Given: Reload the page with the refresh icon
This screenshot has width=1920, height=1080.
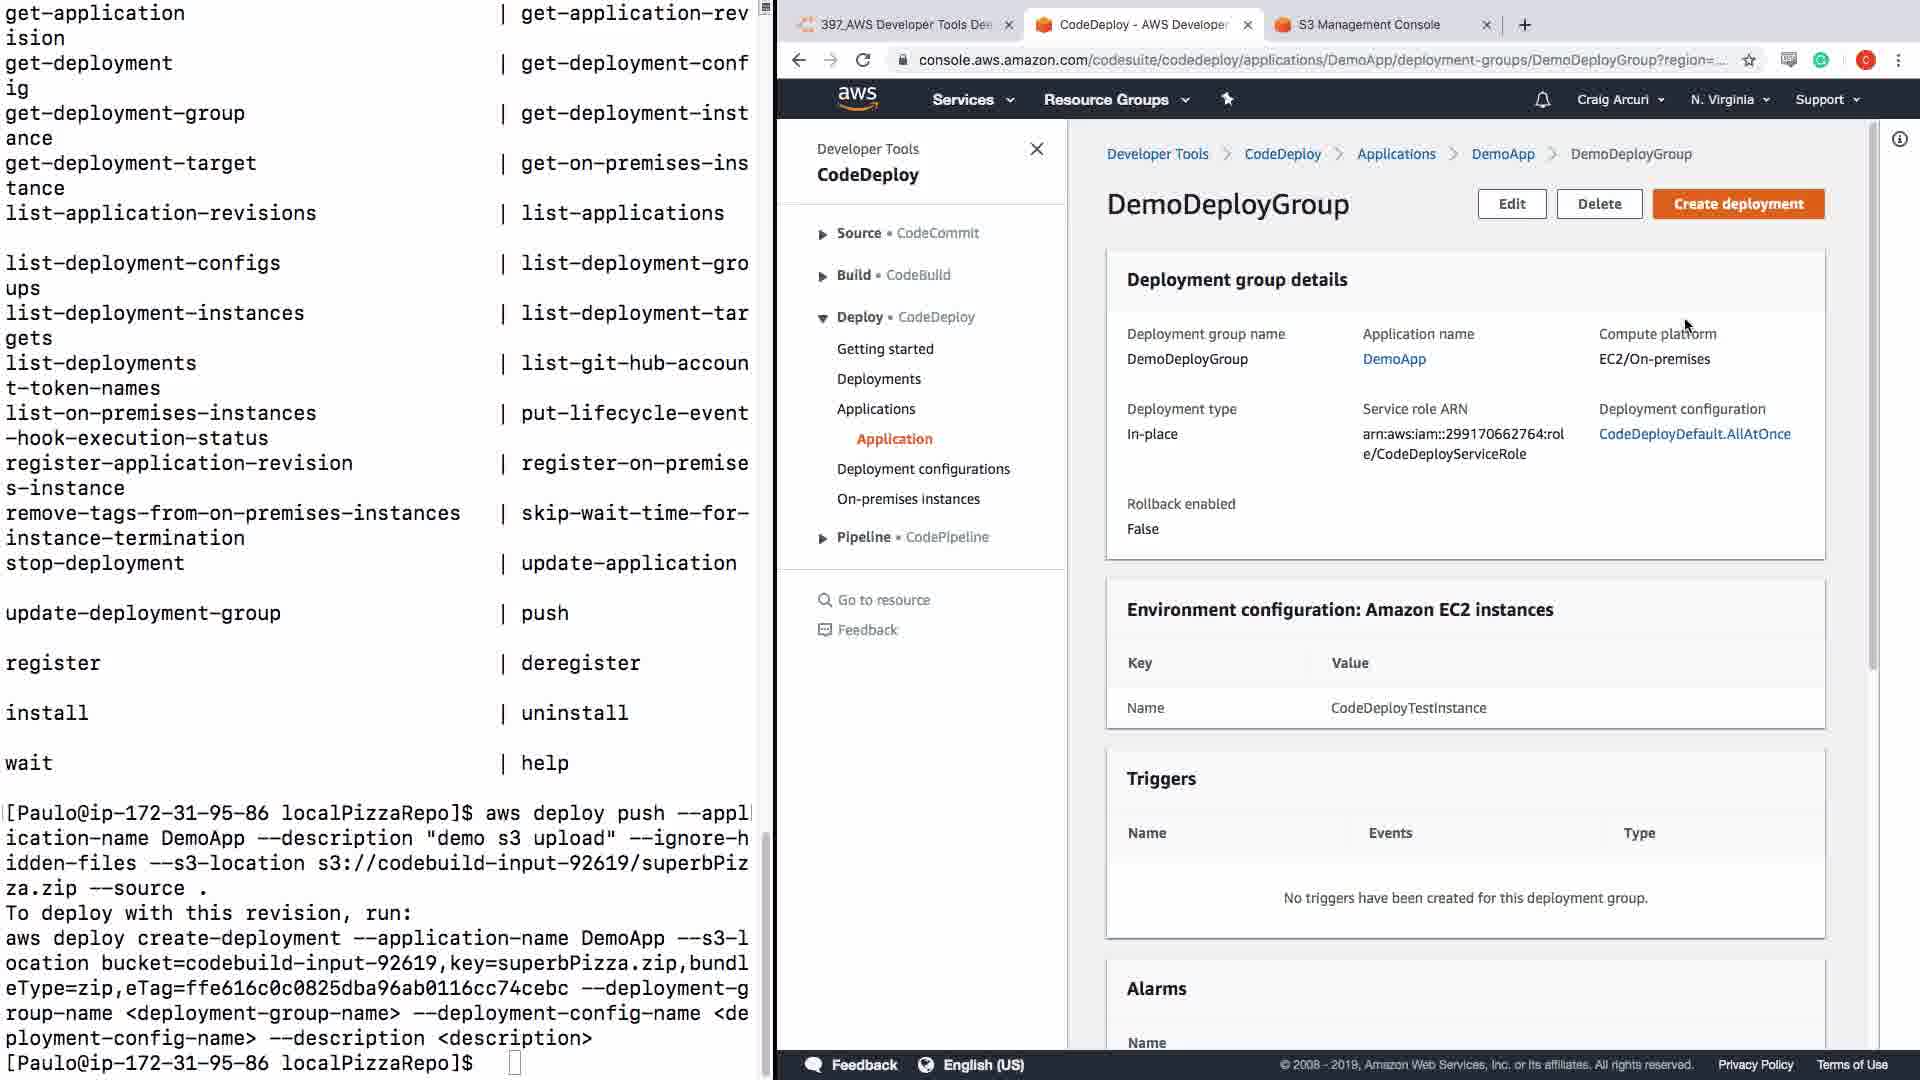Looking at the screenshot, I should click(x=863, y=60).
